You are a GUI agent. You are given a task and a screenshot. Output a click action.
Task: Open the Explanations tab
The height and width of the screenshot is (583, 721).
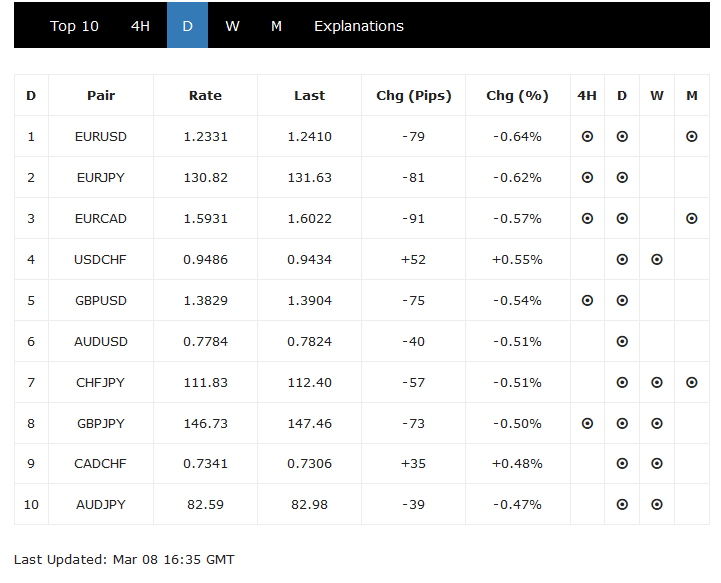pos(359,26)
